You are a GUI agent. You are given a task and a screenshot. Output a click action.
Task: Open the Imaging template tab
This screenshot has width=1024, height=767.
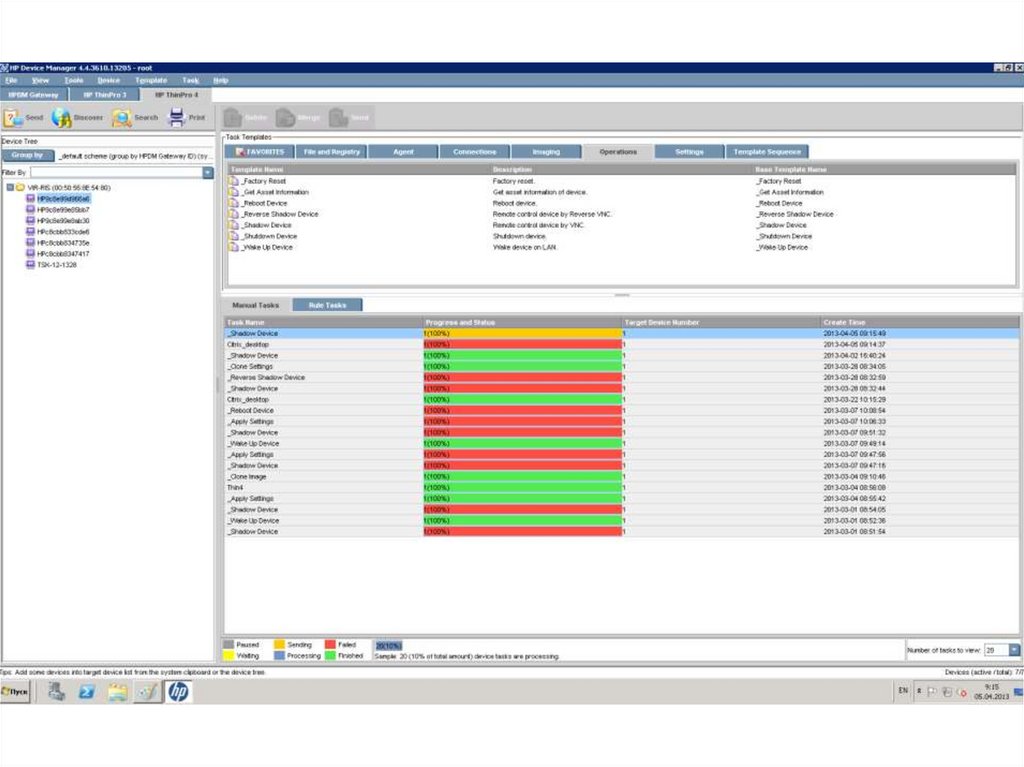pyautogui.click(x=546, y=152)
